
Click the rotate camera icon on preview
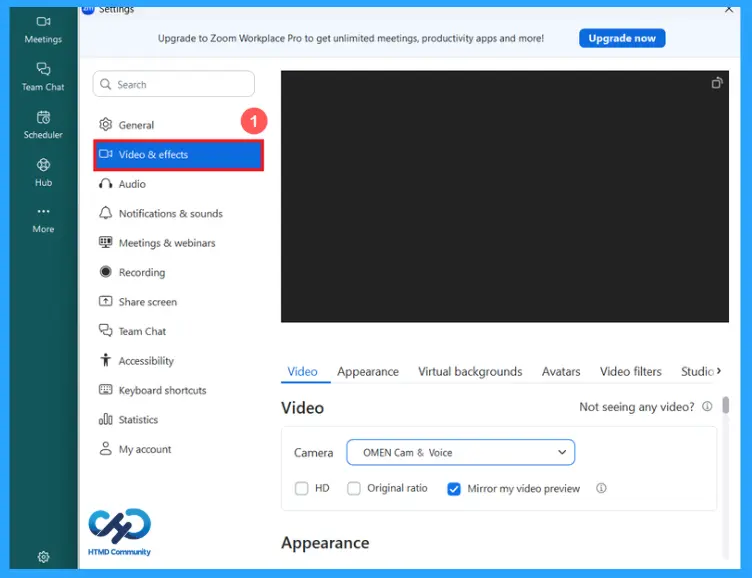pos(717,83)
